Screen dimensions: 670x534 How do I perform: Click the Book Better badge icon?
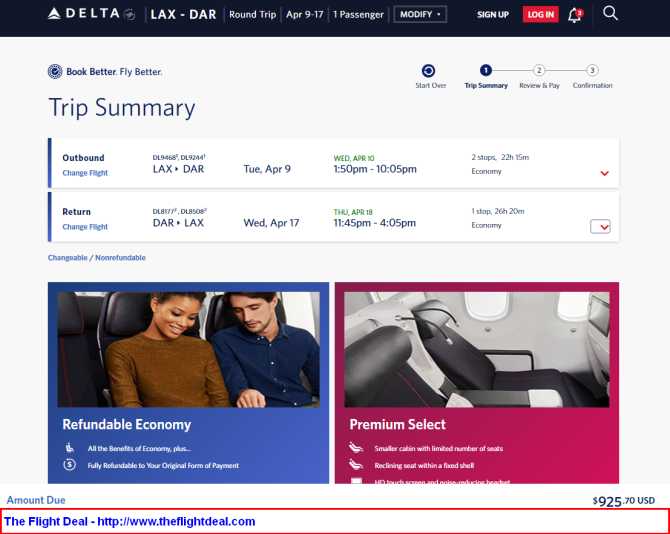coord(55,71)
